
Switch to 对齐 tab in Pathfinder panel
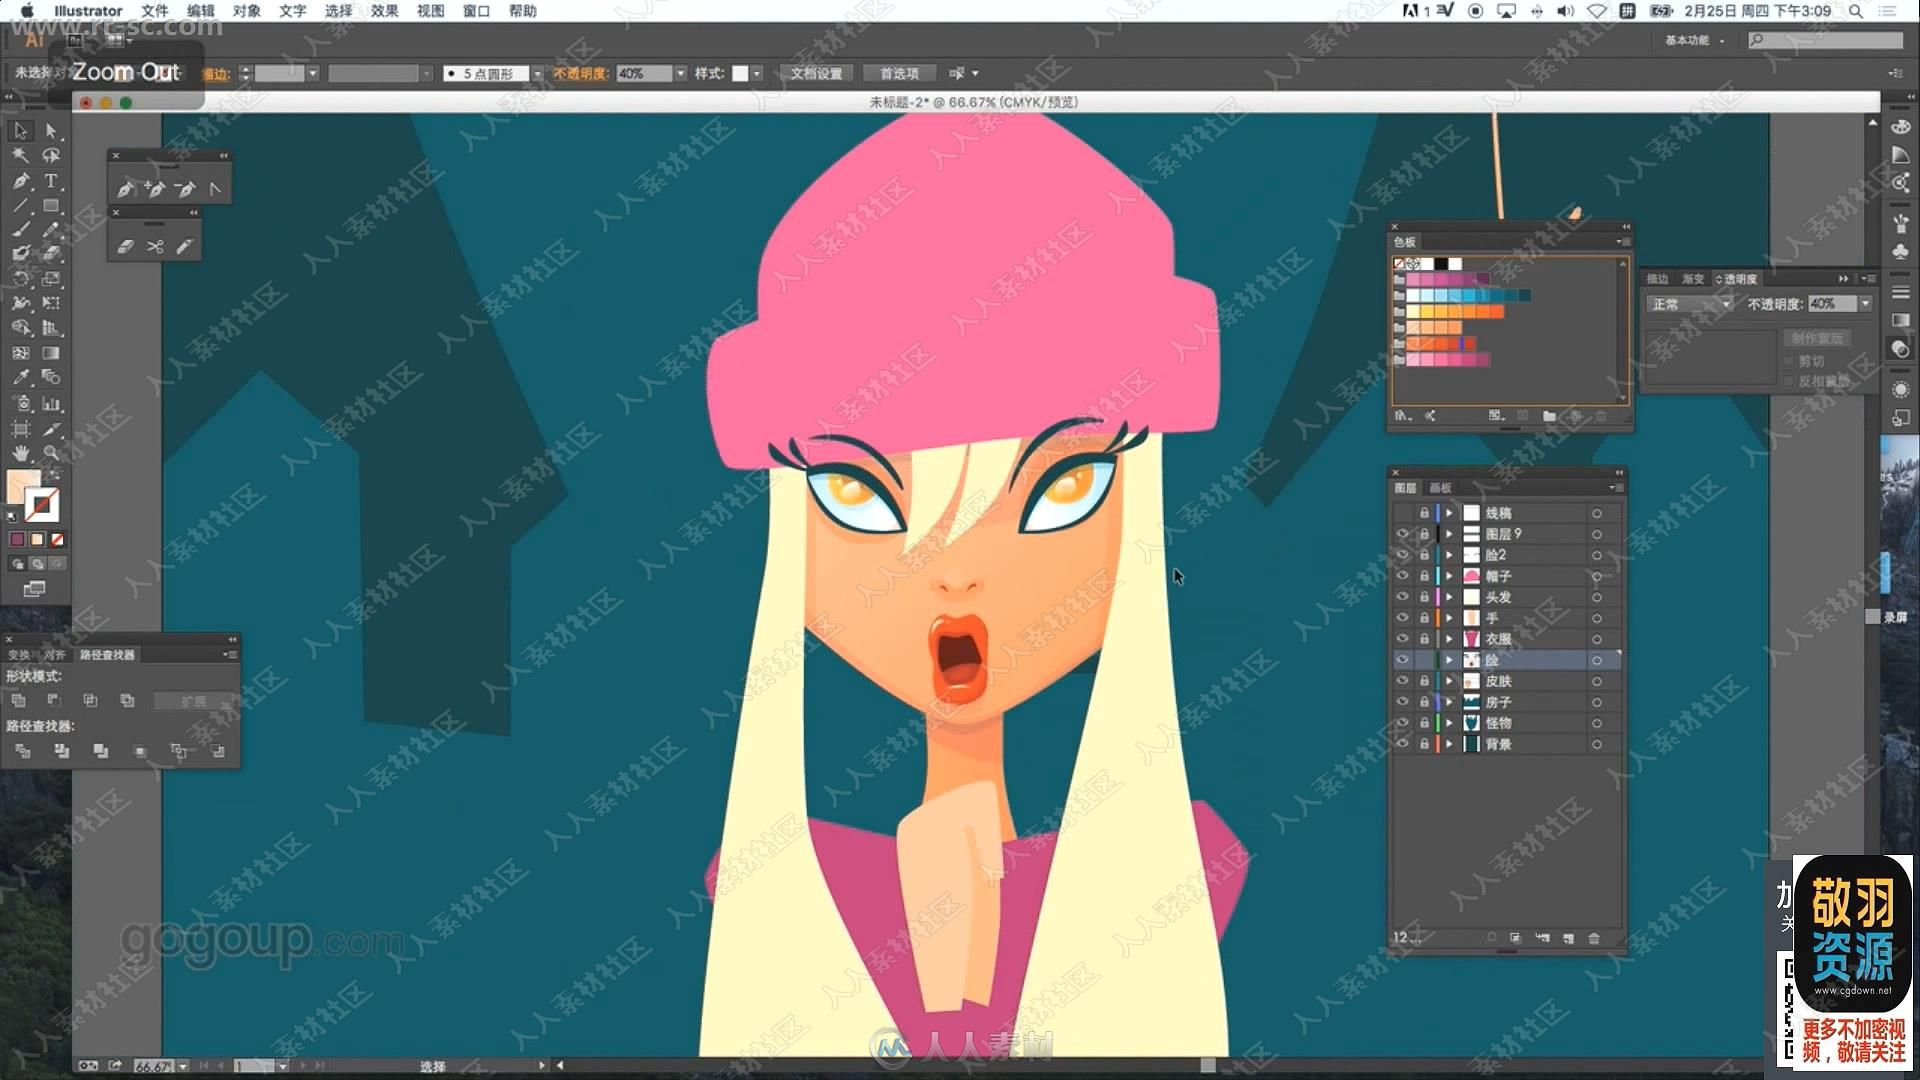[x=54, y=655]
